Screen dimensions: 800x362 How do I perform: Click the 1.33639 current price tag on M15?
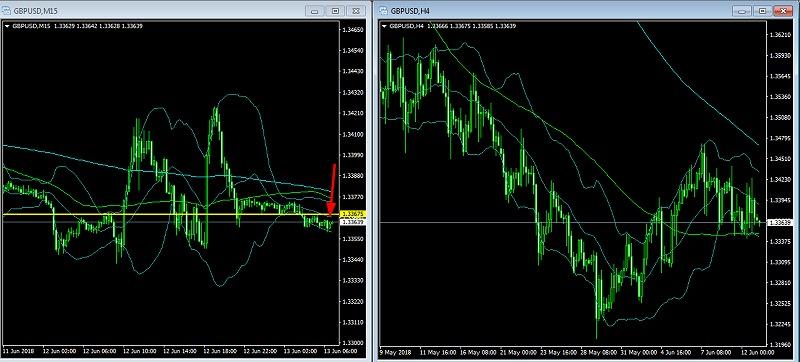click(x=353, y=222)
